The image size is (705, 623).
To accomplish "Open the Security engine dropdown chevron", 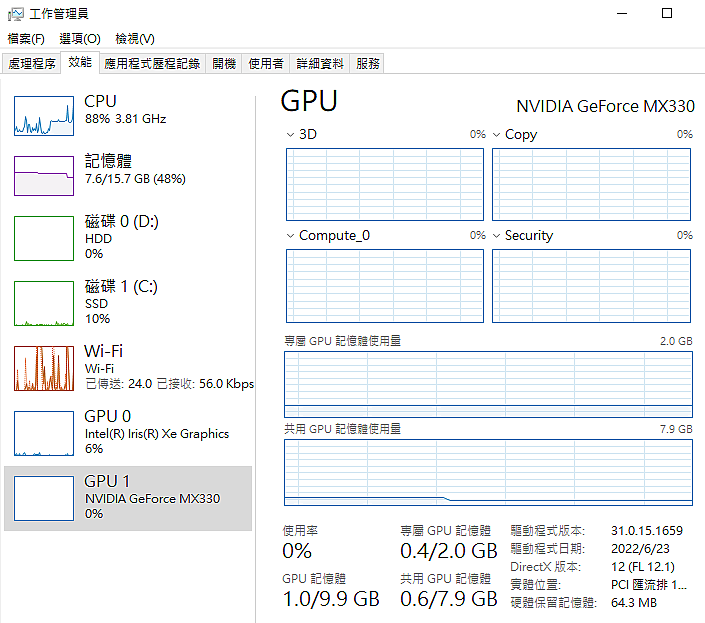I will (x=496, y=236).
